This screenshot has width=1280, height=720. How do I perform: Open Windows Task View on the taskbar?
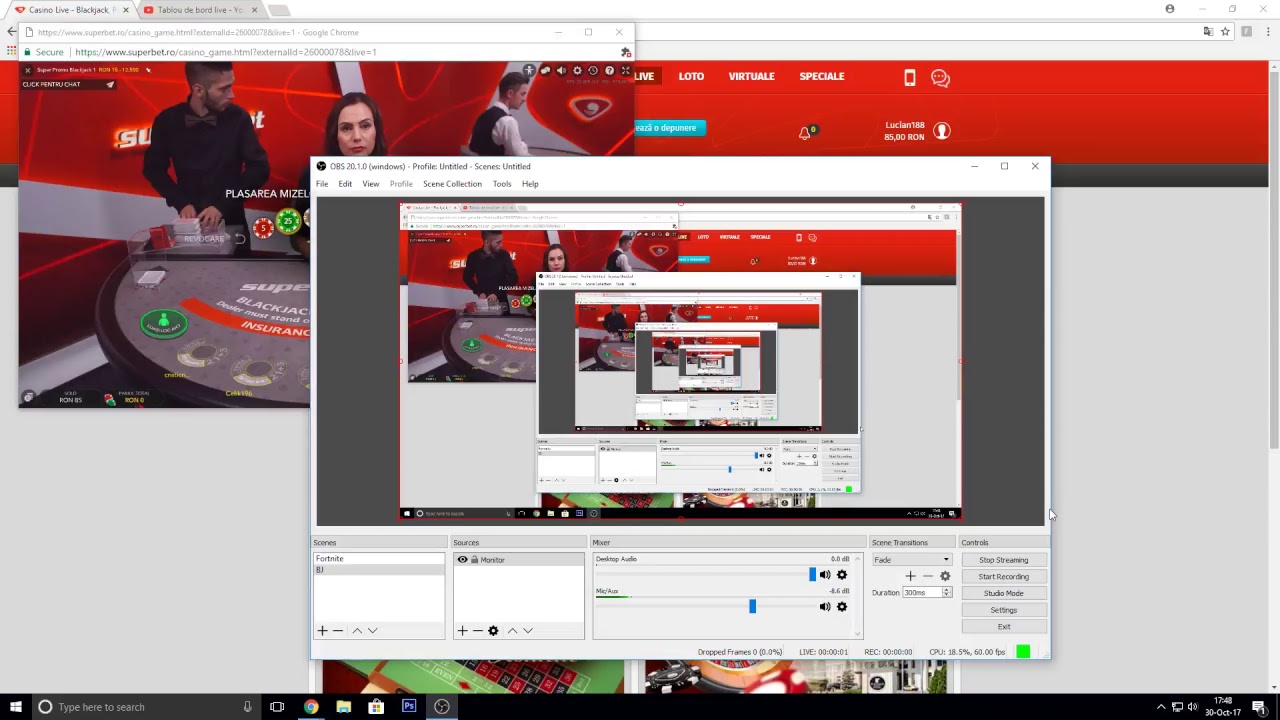coord(277,707)
